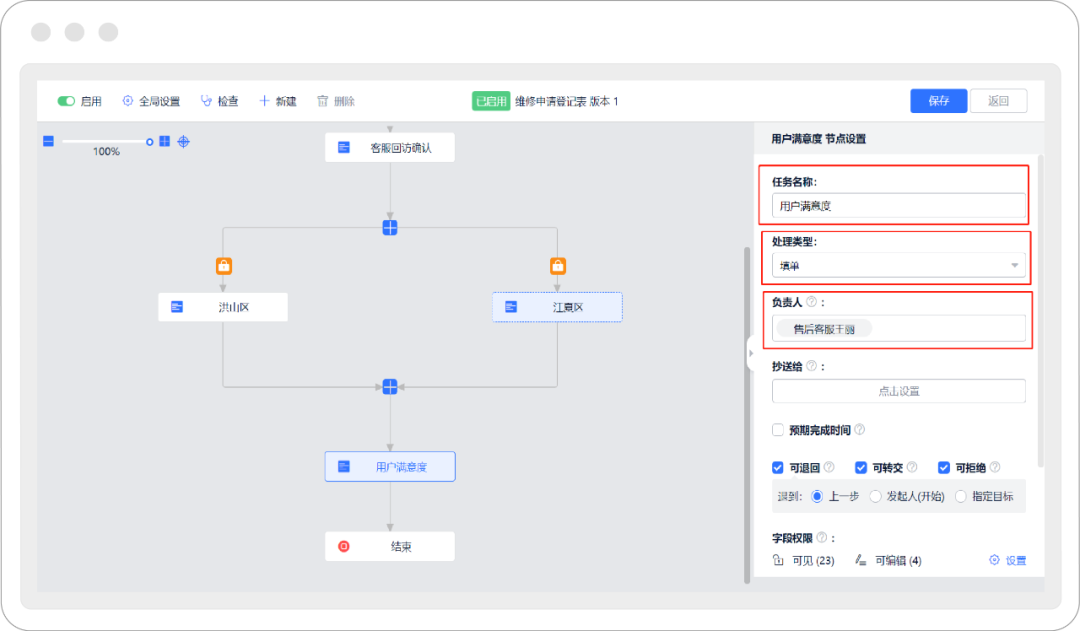Click the 点击设置 button under 抄送给
Screen dimensions: 1080x631
(898, 391)
